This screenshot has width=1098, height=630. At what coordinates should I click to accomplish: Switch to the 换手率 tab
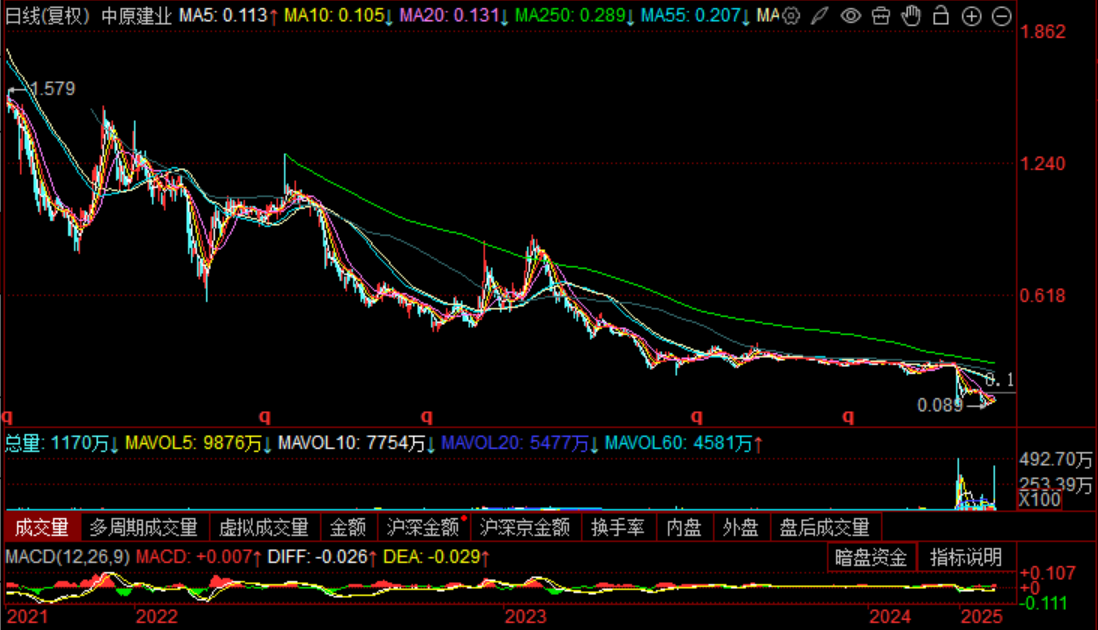618,527
